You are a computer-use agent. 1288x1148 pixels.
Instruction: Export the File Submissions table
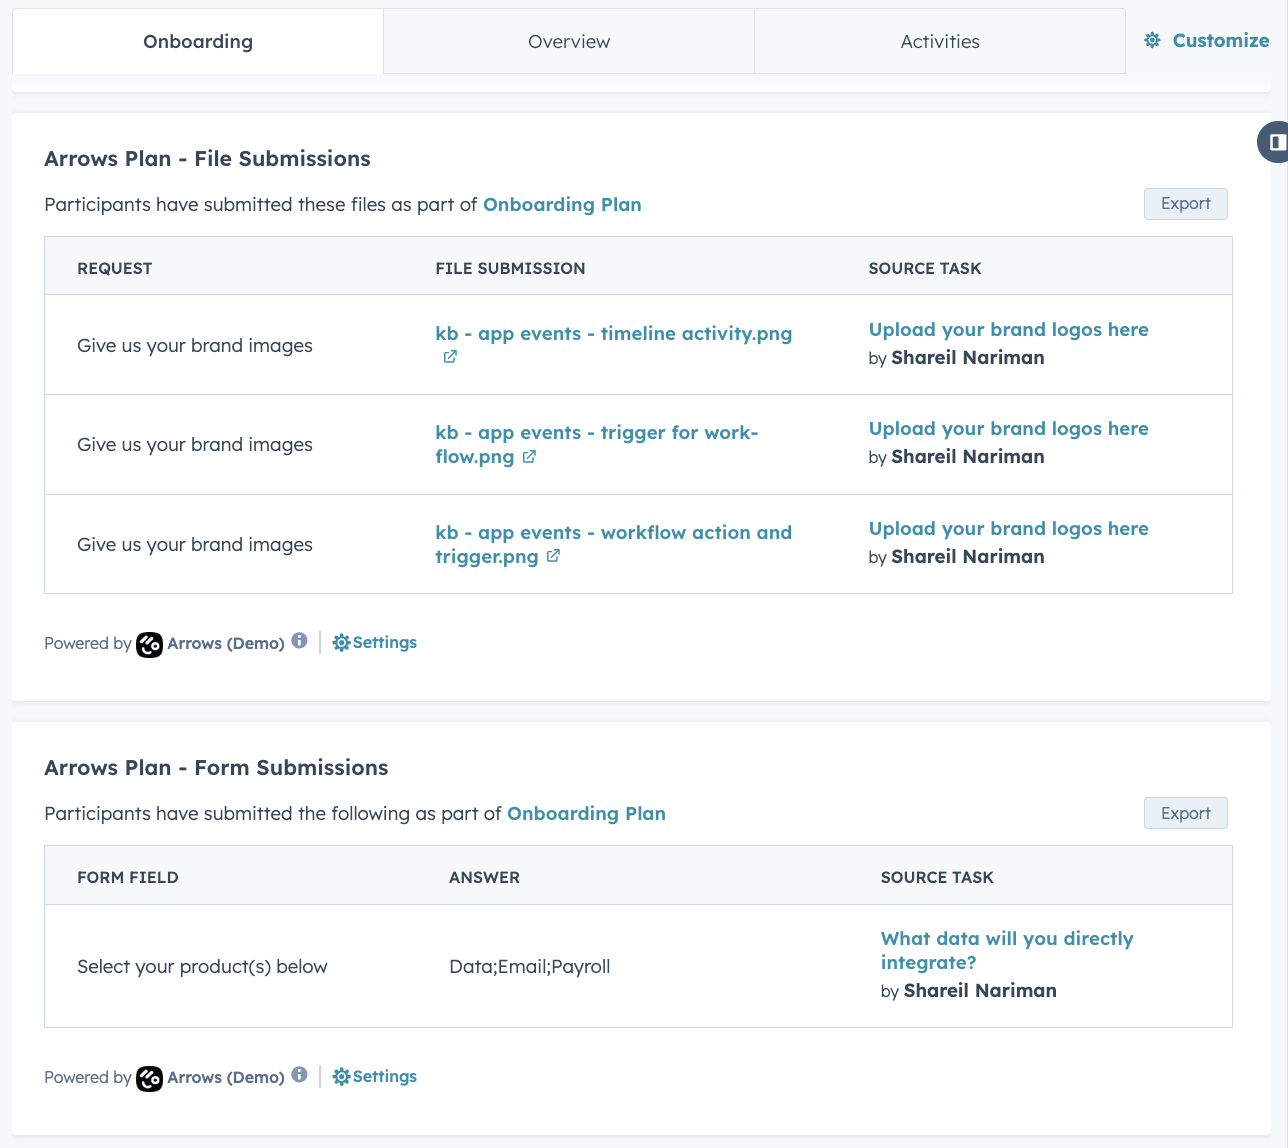click(x=1185, y=204)
